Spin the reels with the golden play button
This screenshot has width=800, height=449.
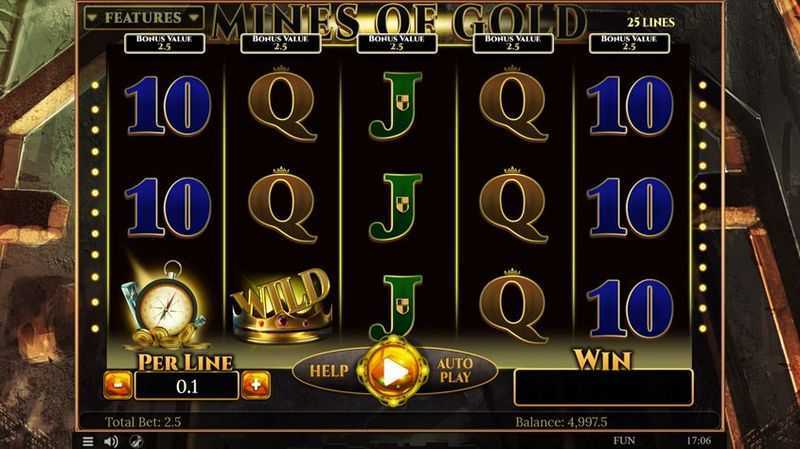click(393, 371)
